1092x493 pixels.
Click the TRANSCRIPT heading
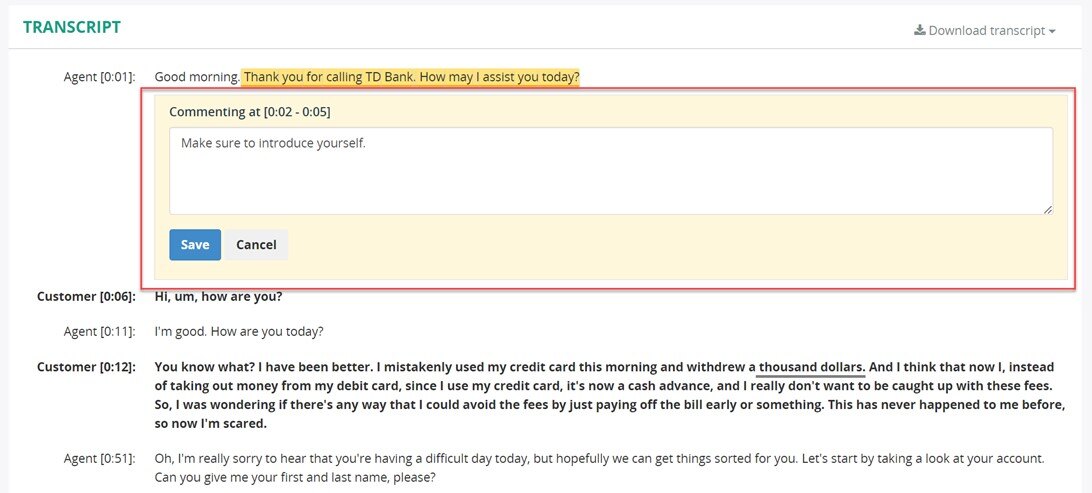72,27
